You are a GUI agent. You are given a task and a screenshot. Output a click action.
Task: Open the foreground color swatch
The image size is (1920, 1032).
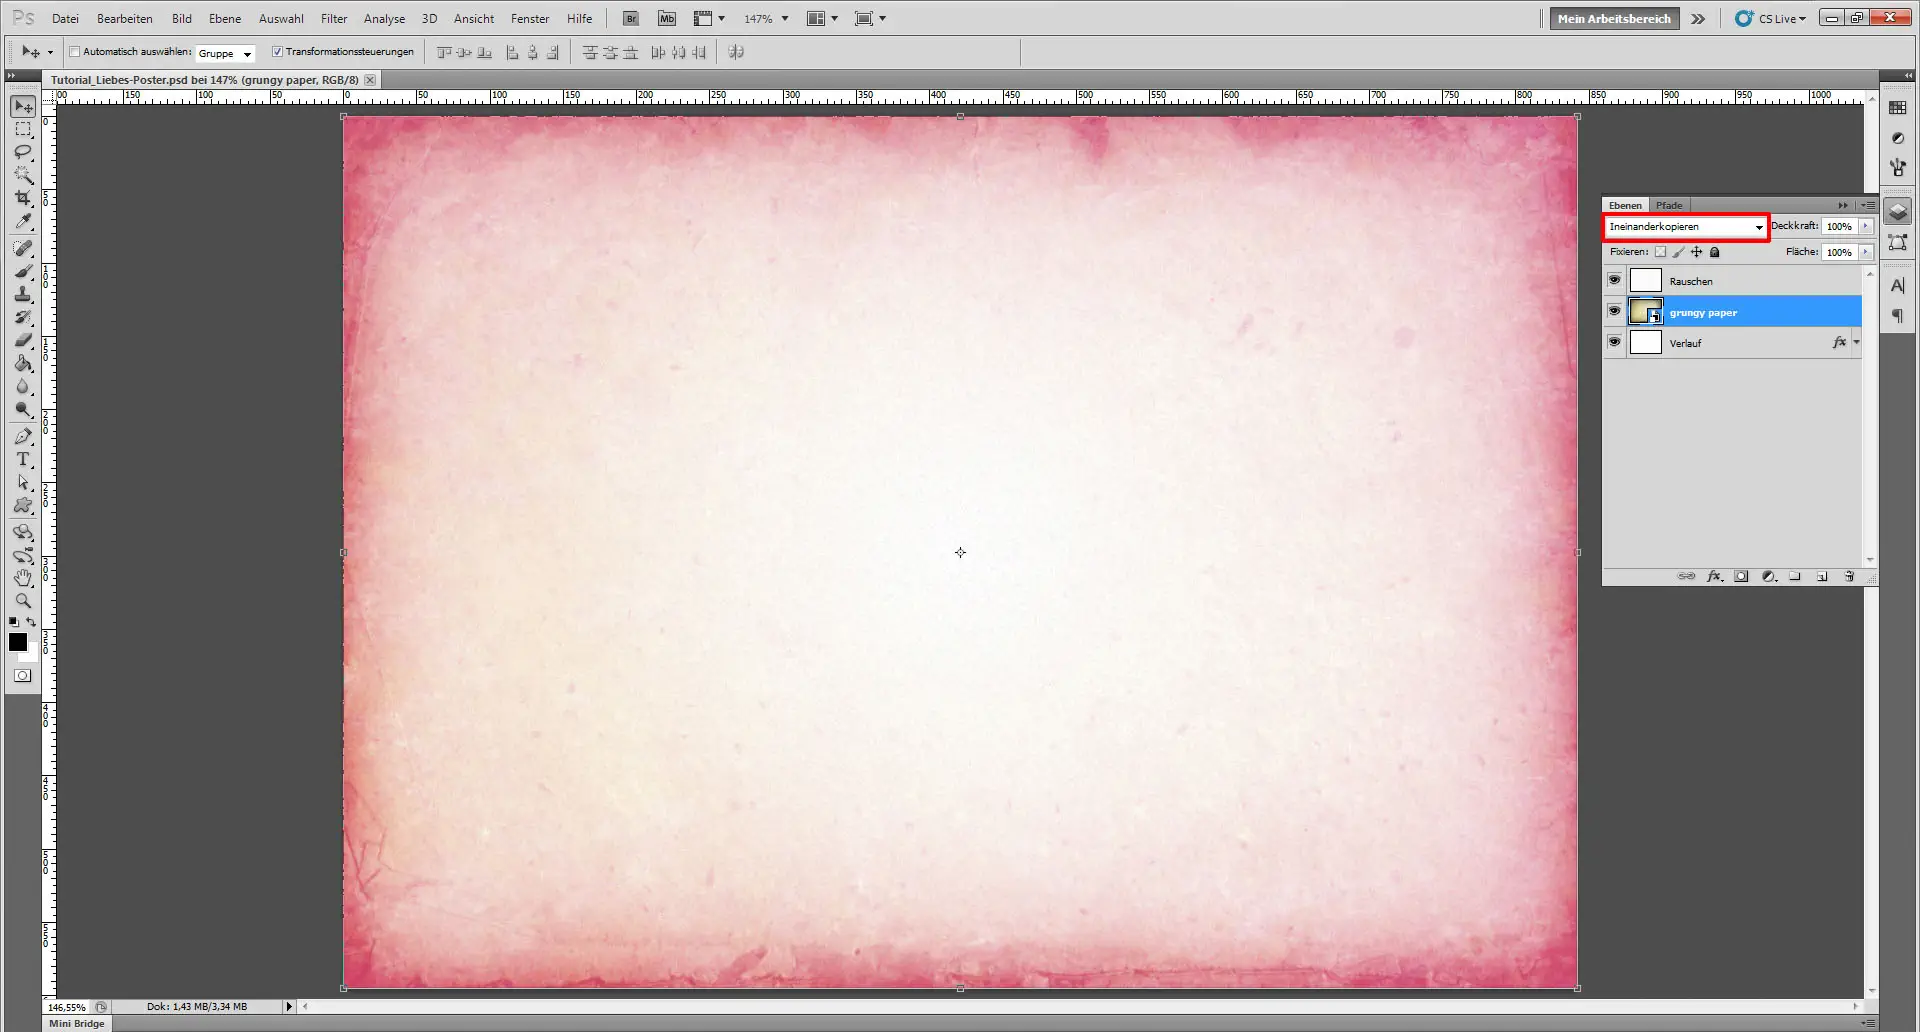click(x=17, y=643)
